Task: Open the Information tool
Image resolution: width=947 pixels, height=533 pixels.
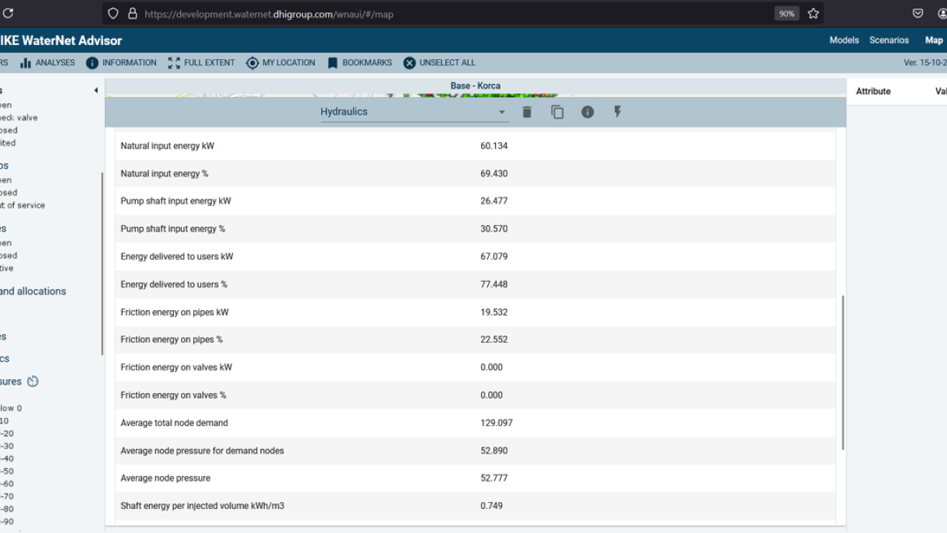Action: 121,63
